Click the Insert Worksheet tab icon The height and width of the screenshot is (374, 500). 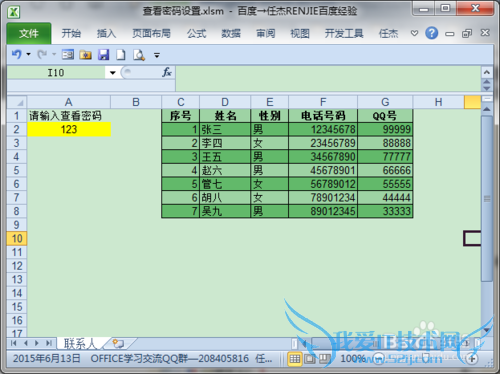[x=118, y=343]
